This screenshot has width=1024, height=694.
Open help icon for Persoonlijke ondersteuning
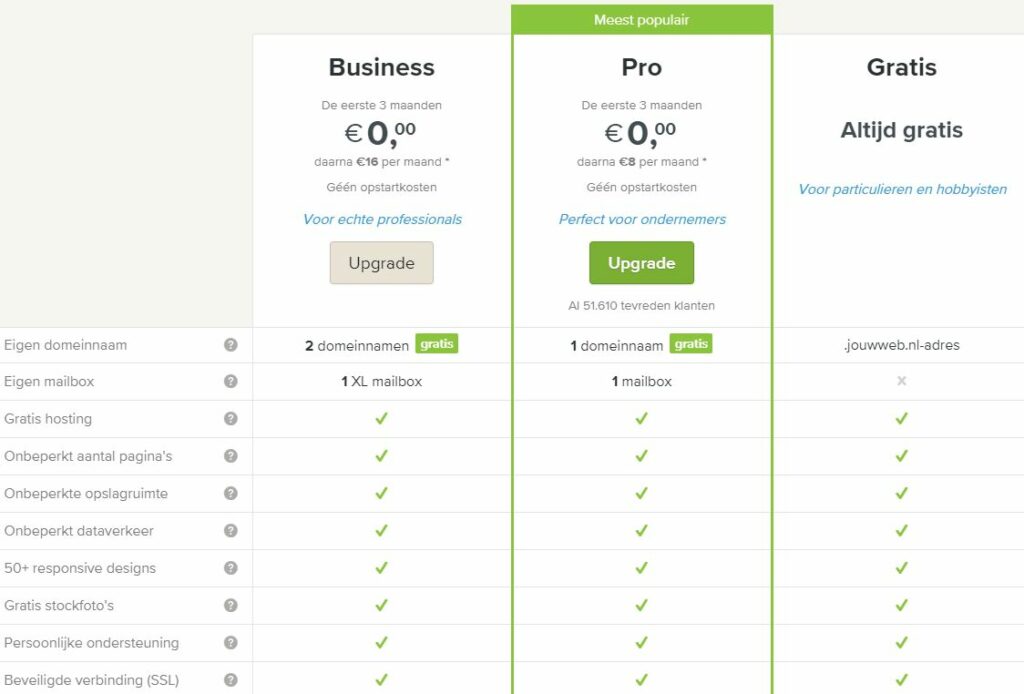pos(231,643)
